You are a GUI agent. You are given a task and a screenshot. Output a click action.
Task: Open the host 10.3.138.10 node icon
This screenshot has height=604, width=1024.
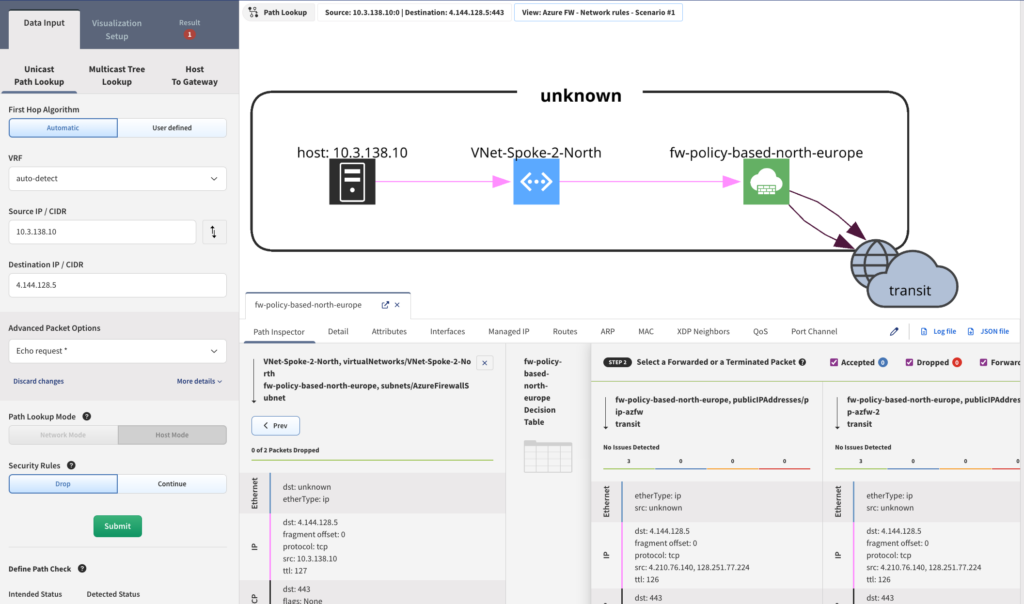click(352, 183)
